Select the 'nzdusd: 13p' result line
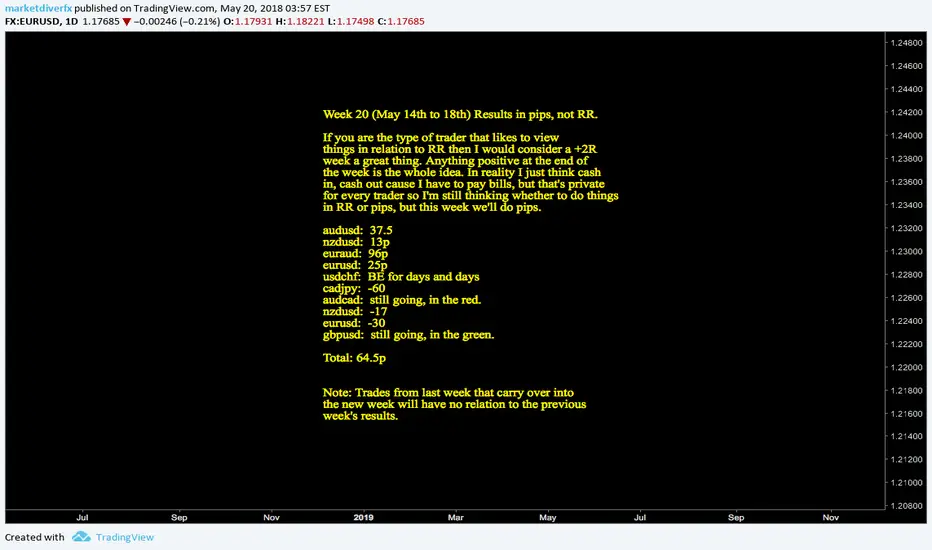The image size is (932, 550). click(357, 242)
